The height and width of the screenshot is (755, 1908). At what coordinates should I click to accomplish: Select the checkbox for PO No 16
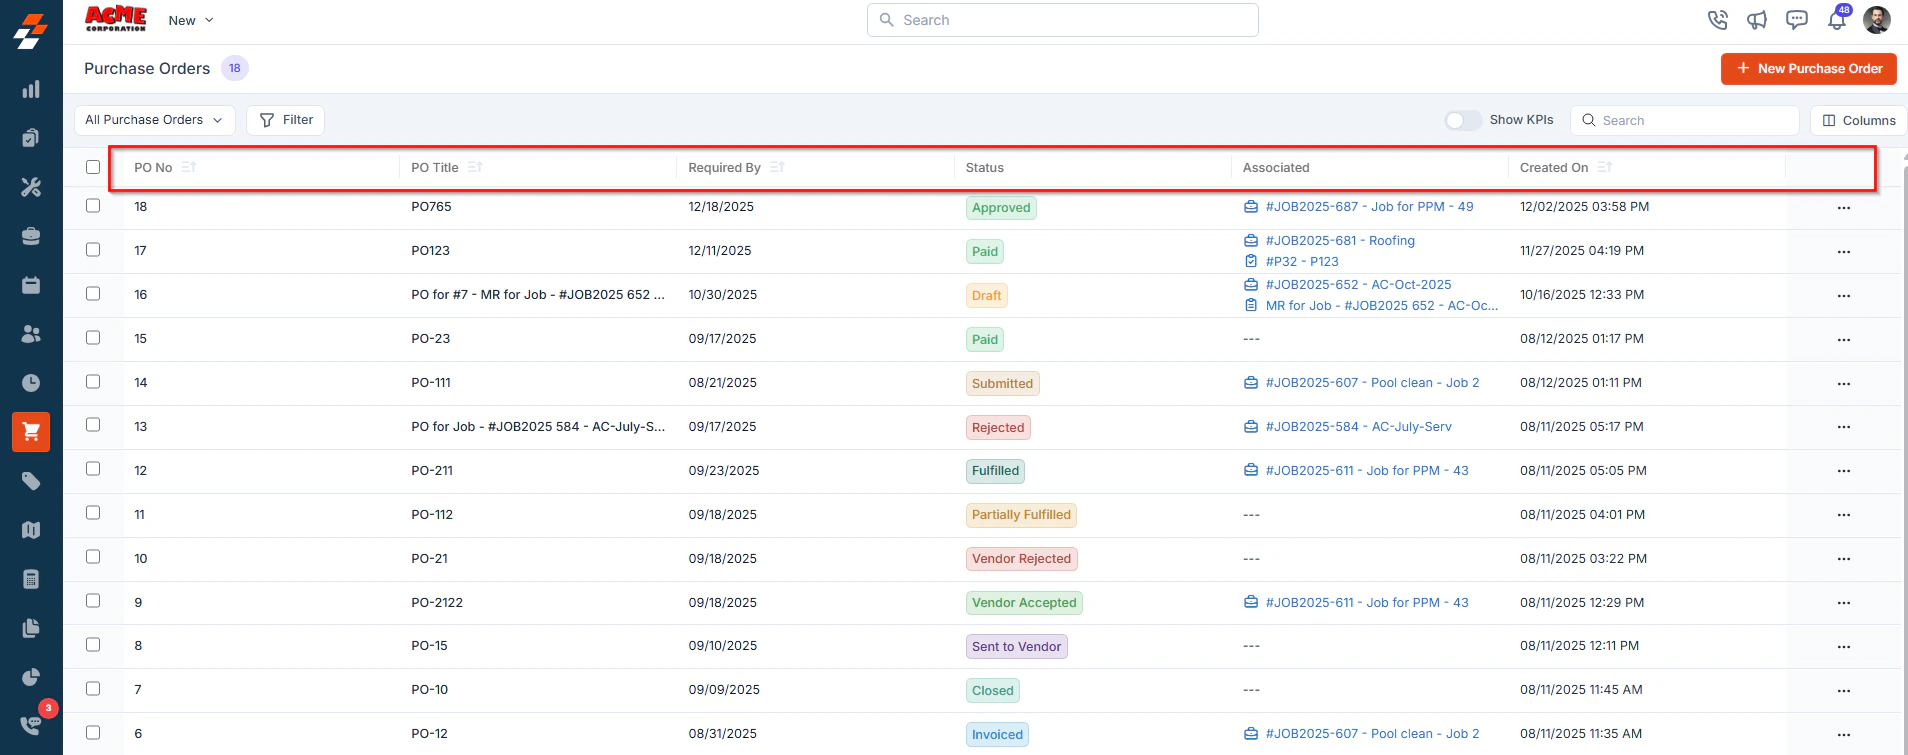pyautogui.click(x=93, y=294)
